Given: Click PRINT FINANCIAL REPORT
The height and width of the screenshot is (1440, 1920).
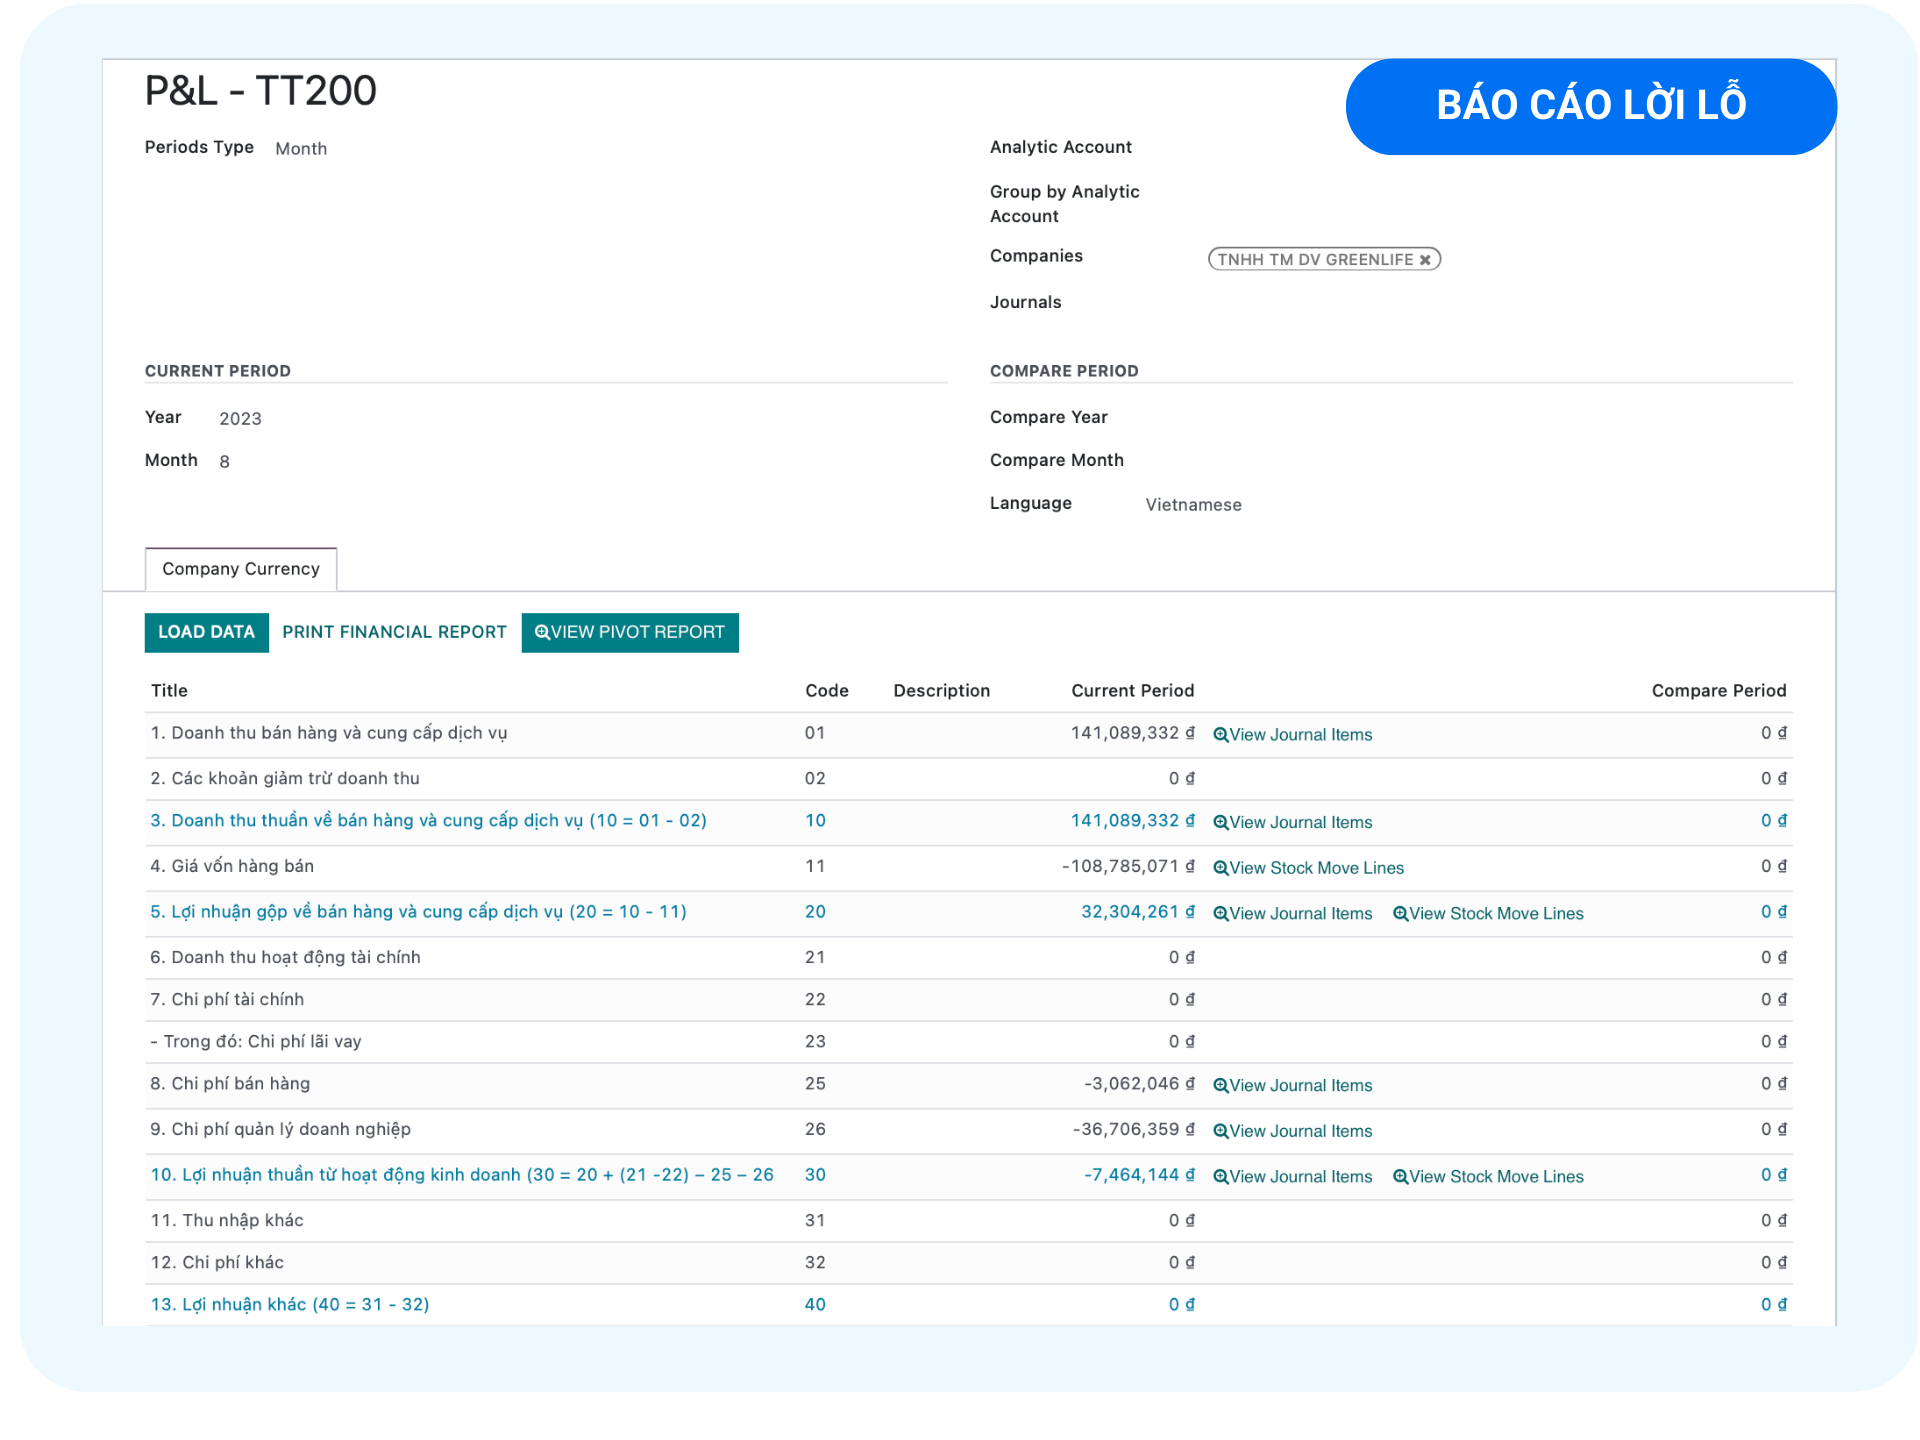Looking at the screenshot, I should [x=394, y=632].
